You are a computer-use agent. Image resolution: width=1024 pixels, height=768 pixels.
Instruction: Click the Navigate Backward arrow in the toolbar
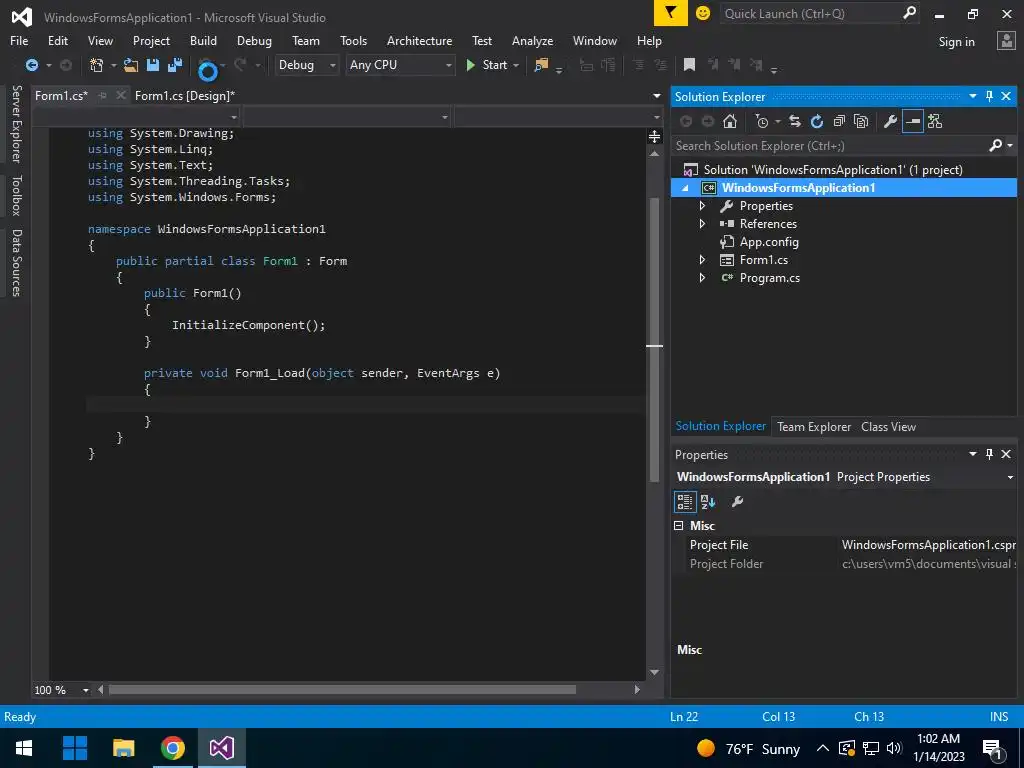tap(31, 65)
